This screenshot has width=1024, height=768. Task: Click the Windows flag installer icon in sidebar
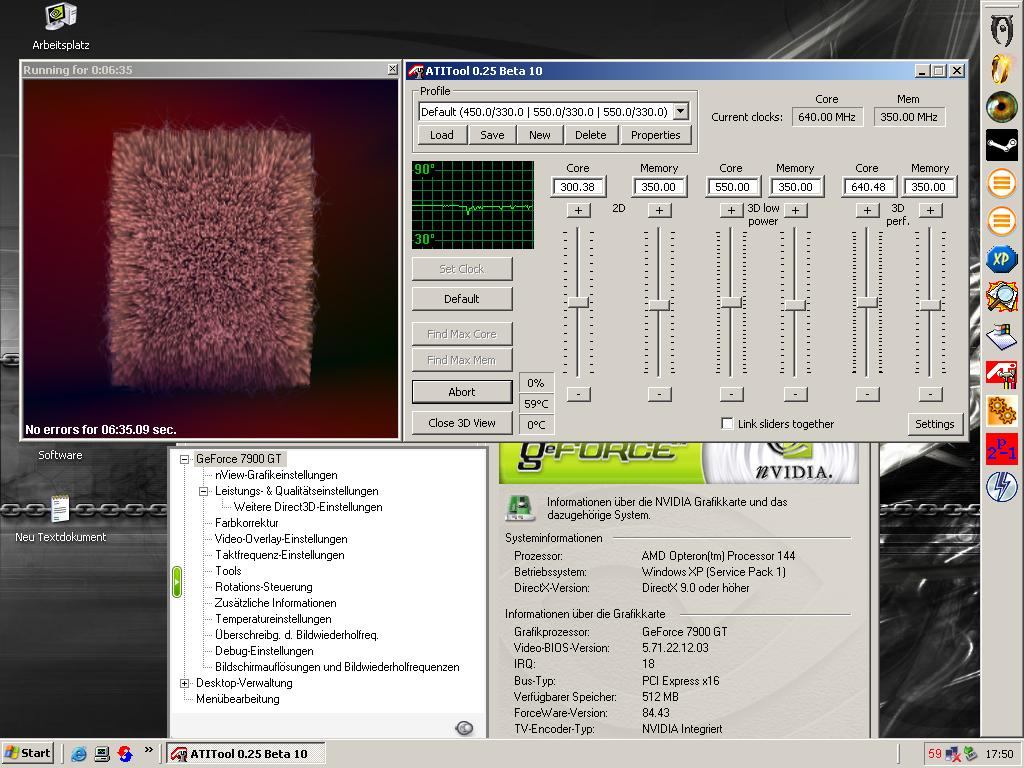(1002, 336)
